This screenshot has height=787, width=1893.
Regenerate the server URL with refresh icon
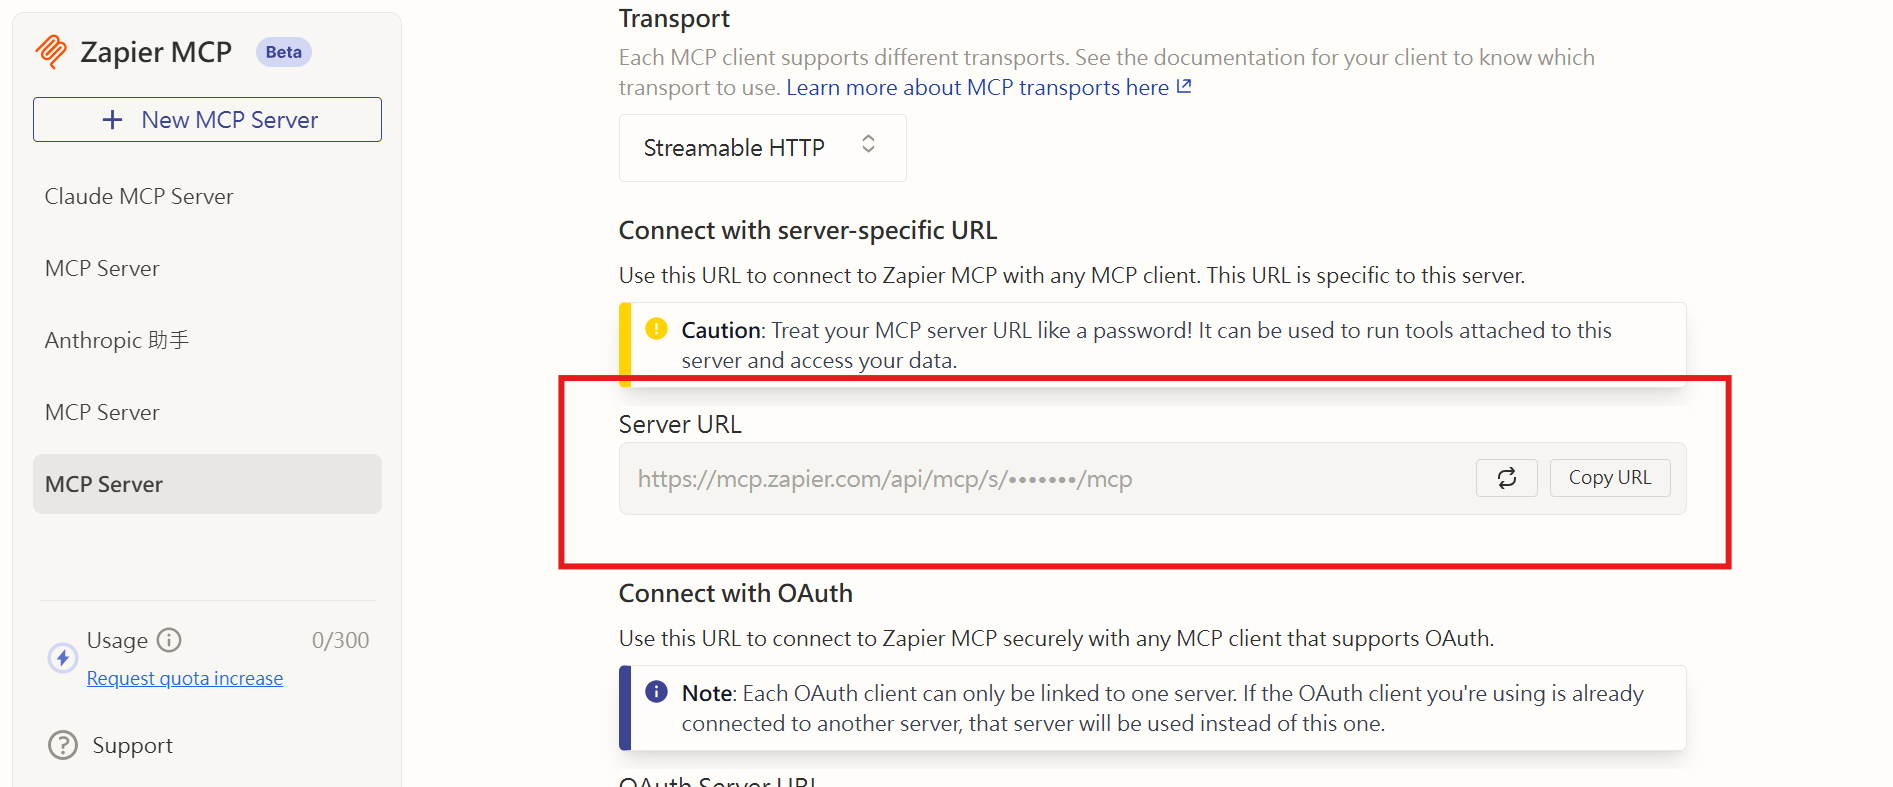(x=1506, y=478)
